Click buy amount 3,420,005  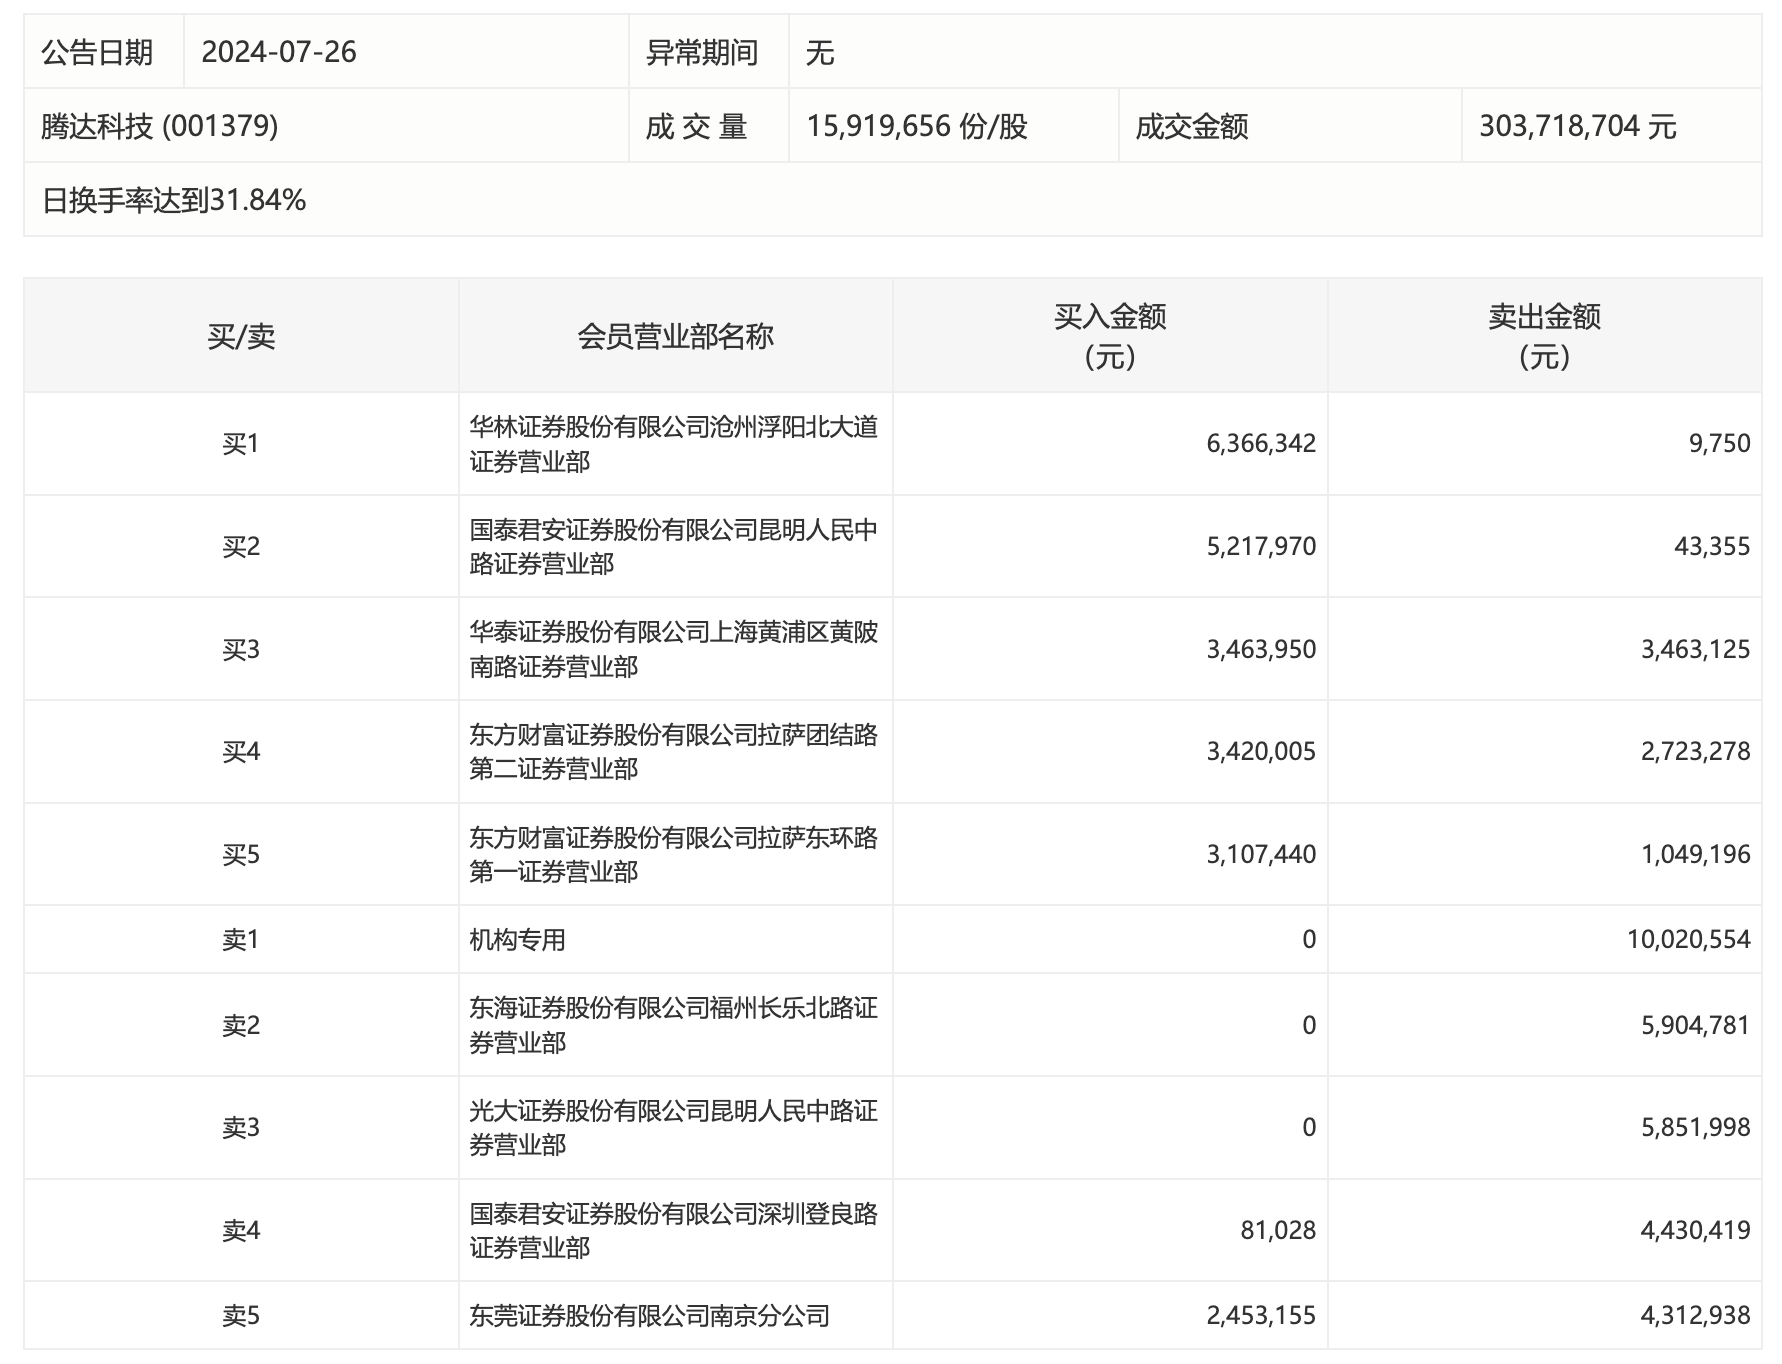coord(1261,751)
